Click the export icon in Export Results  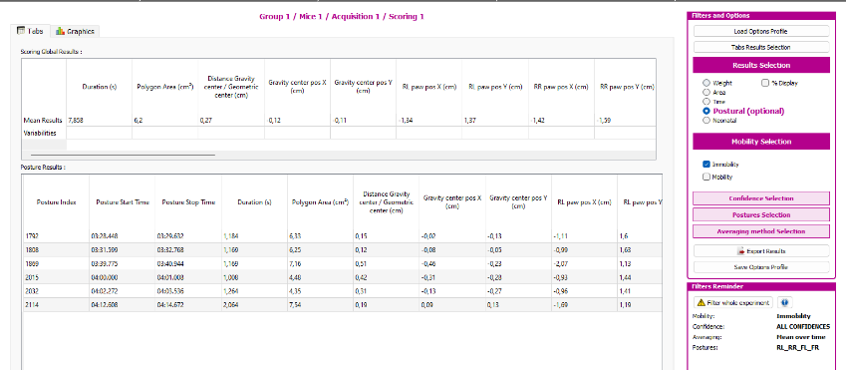click(x=742, y=251)
